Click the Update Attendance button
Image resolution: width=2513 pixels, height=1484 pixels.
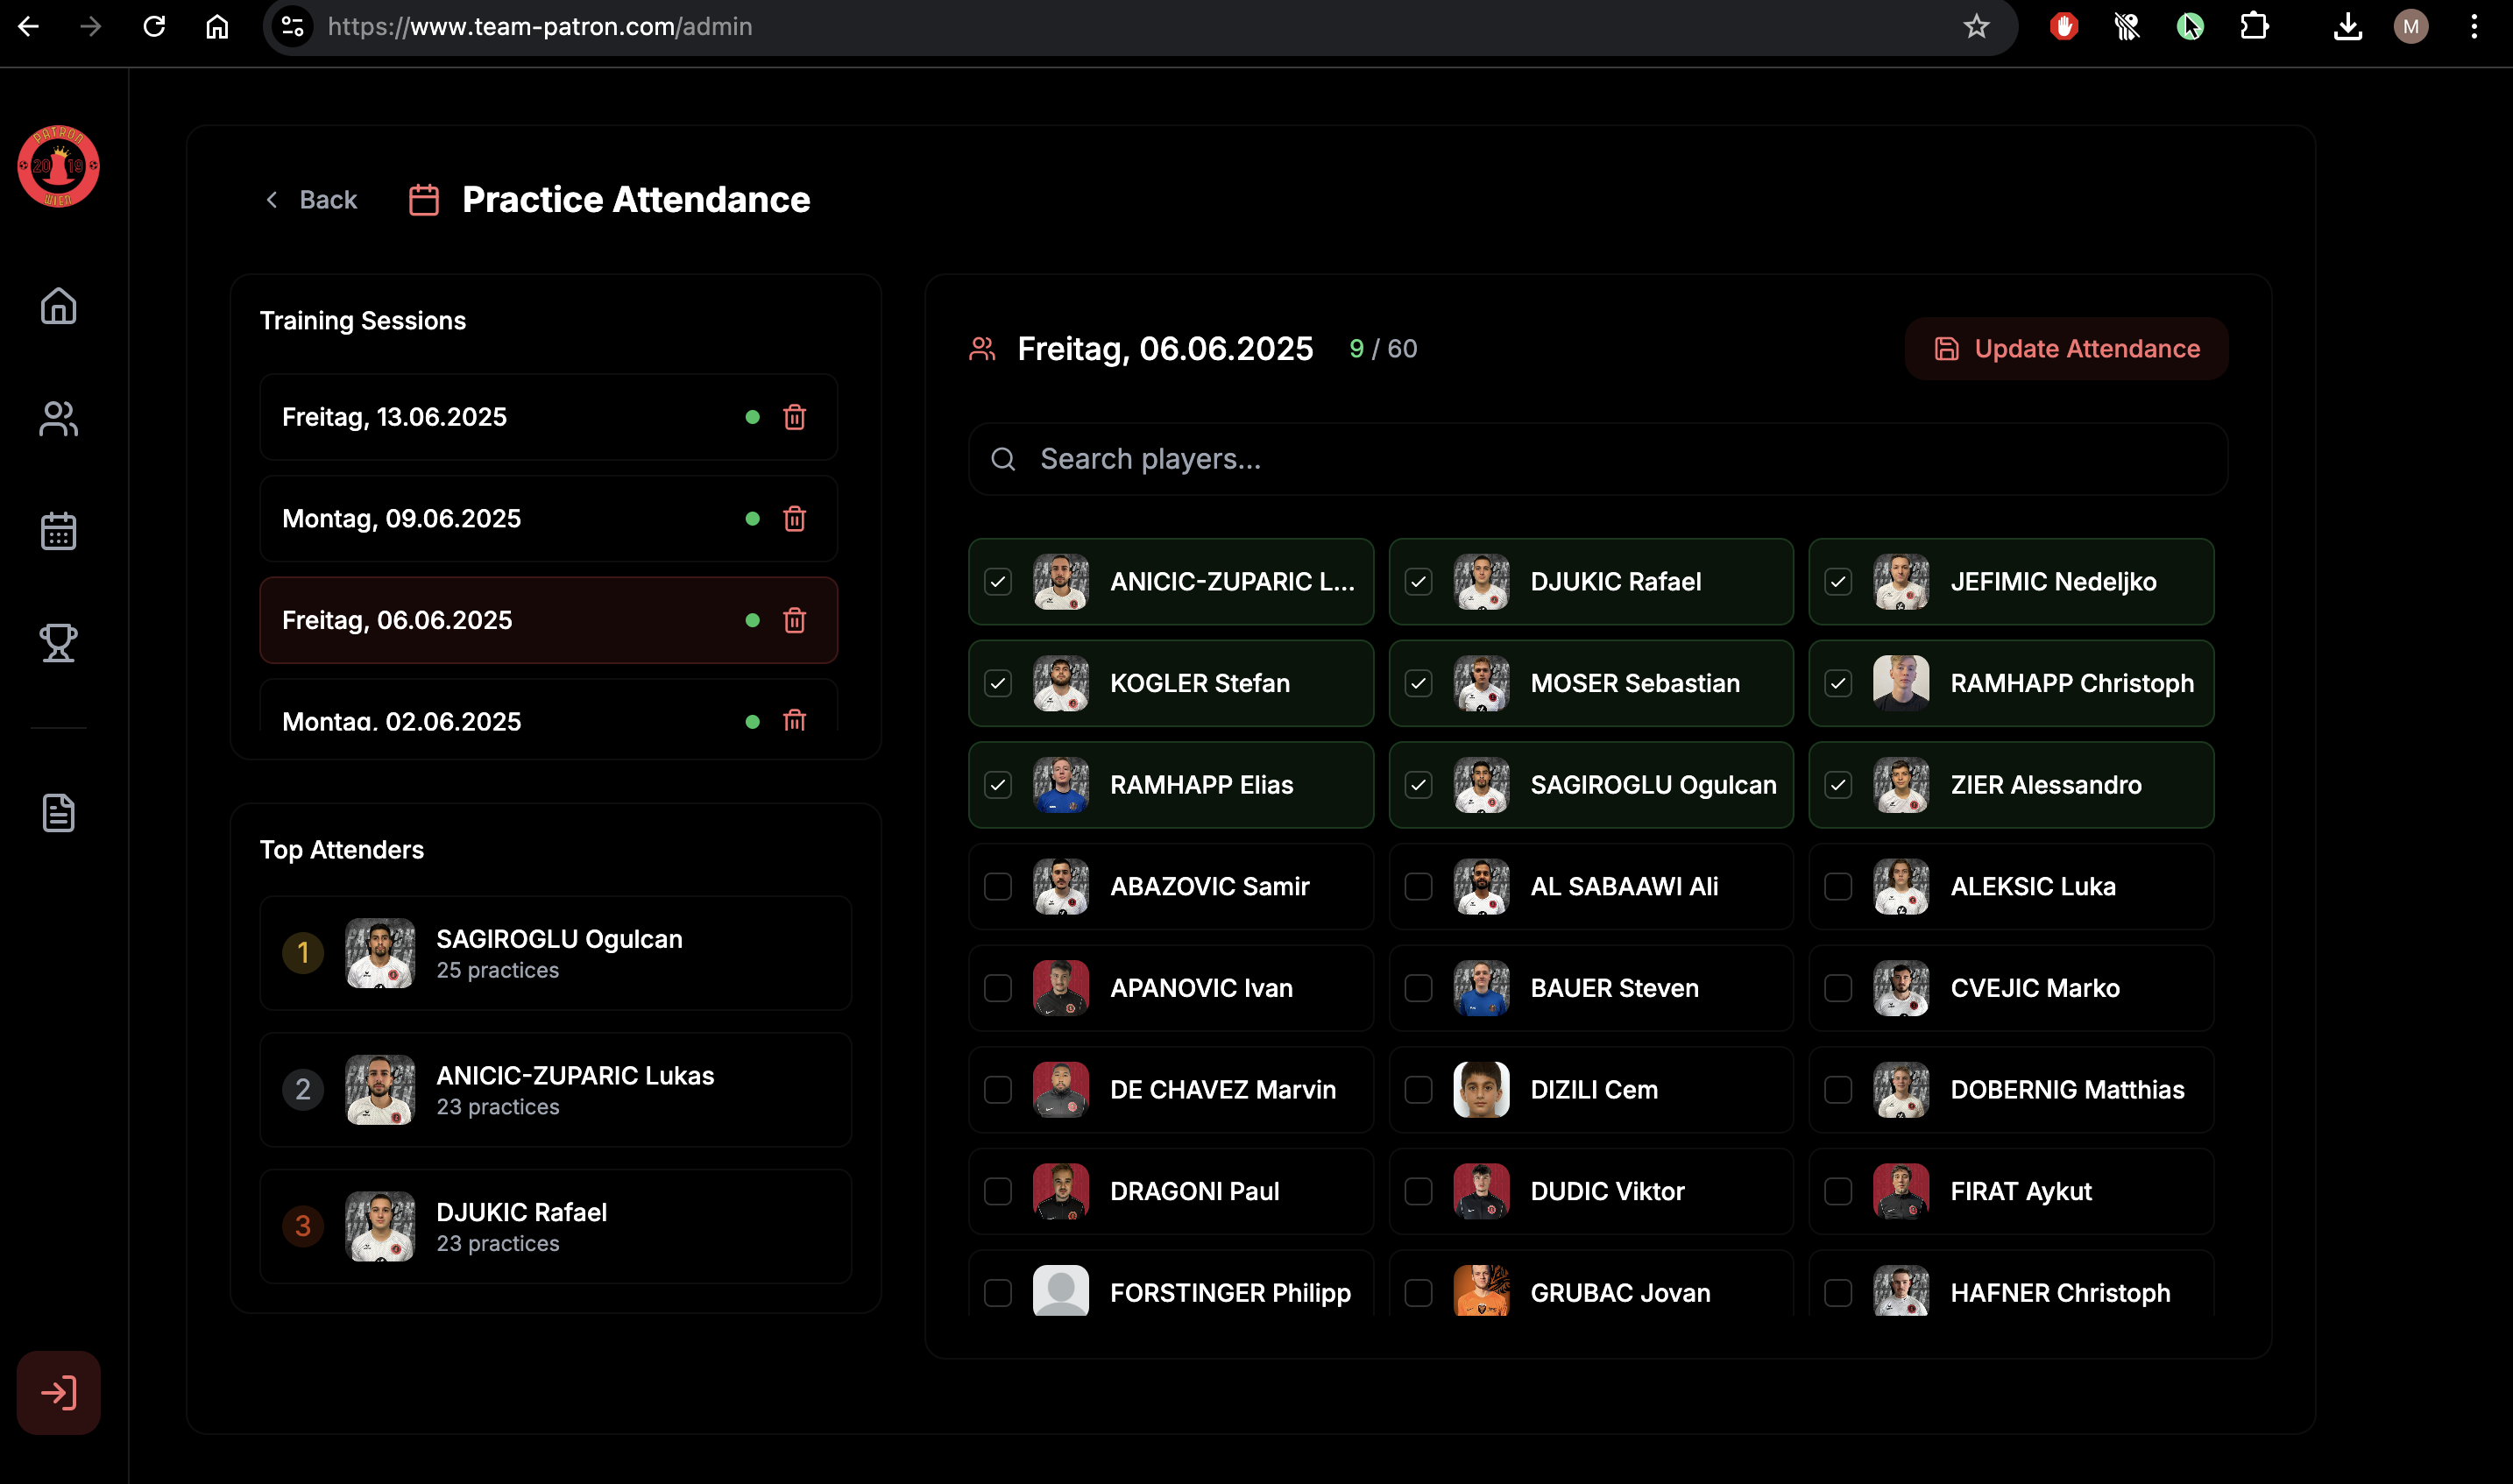tap(2065, 348)
